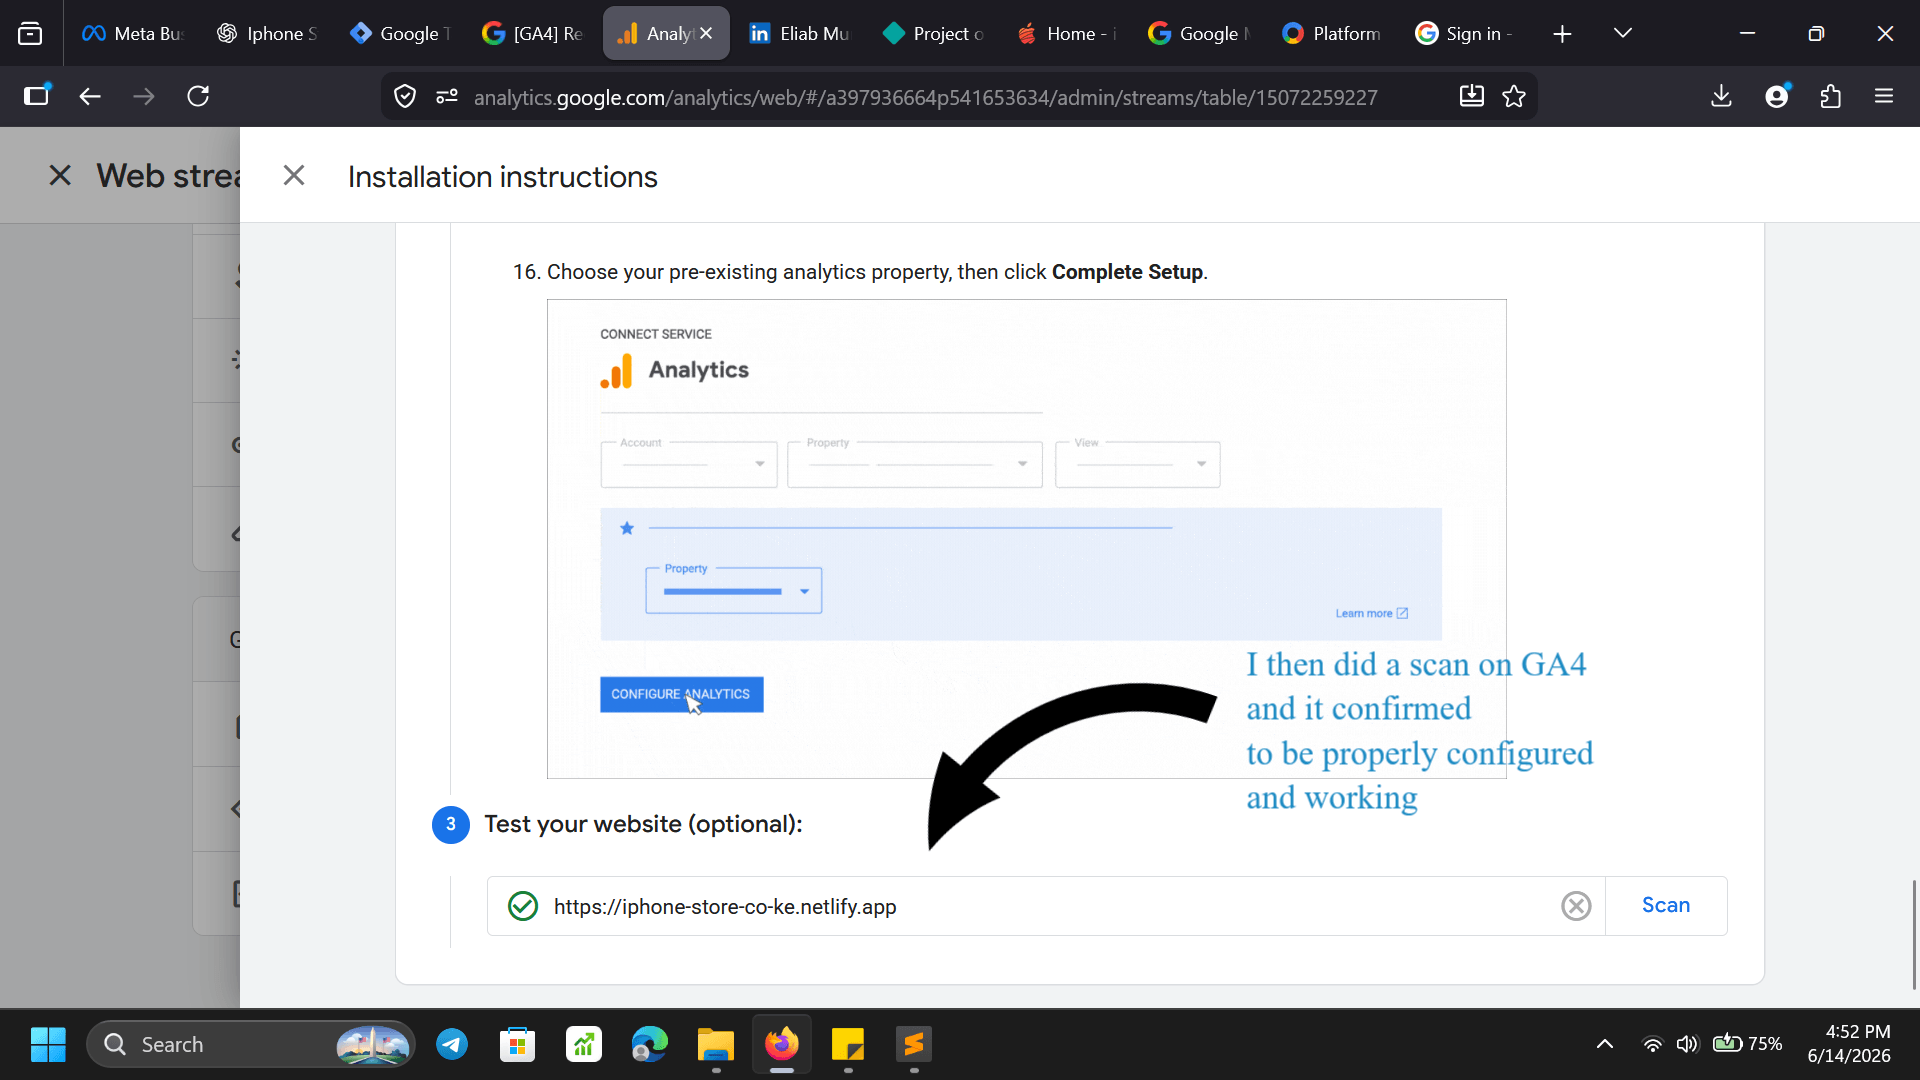Open the browser downloads panel

point(1721,96)
